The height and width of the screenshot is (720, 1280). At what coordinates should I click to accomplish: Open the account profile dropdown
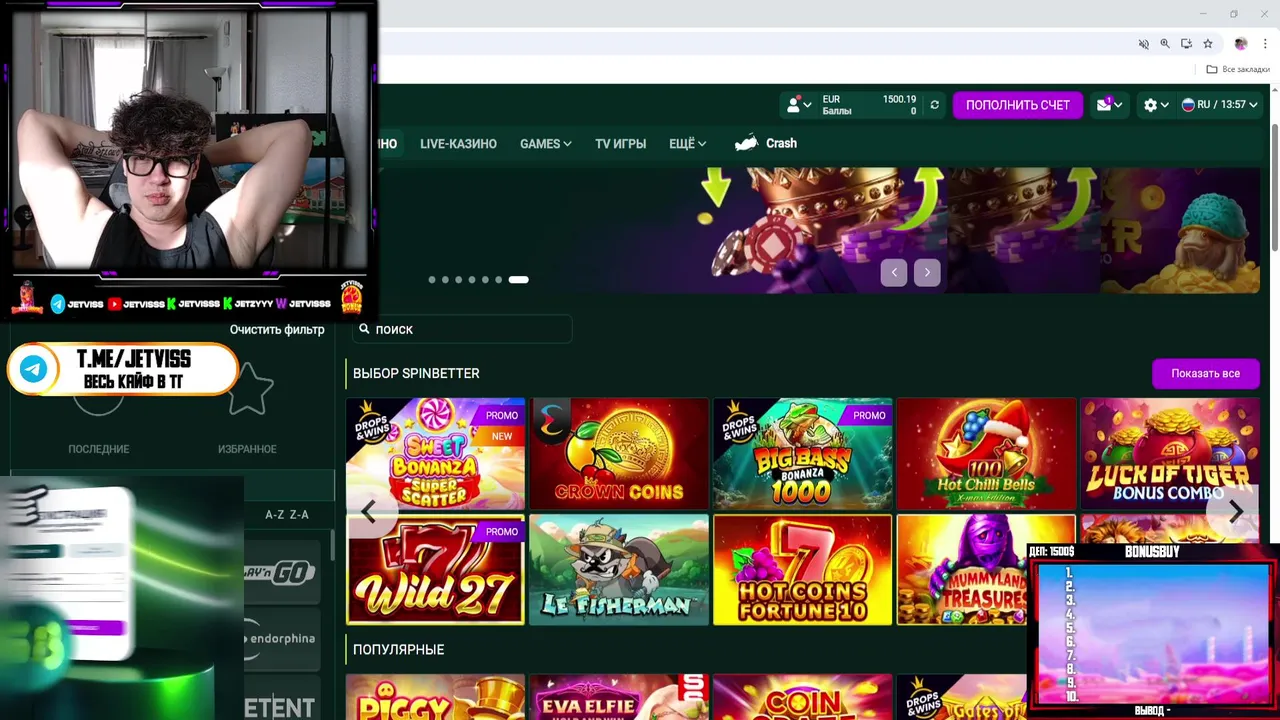pyautogui.click(x=799, y=105)
